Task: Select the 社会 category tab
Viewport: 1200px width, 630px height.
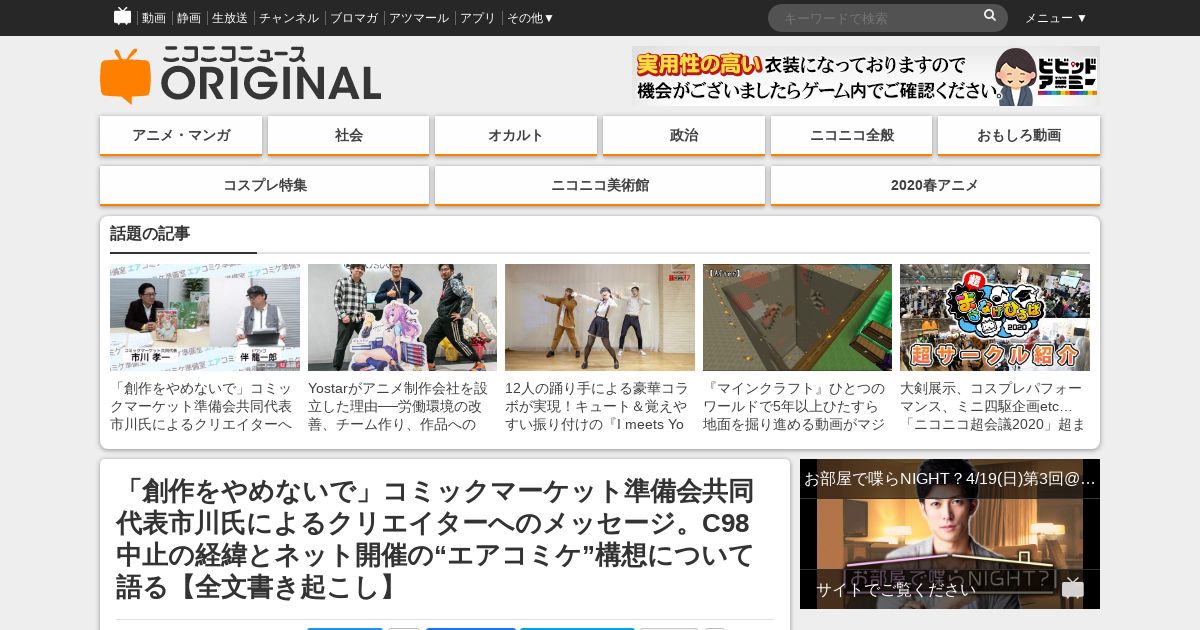Action: pyautogui.click(x=349, y=135)
